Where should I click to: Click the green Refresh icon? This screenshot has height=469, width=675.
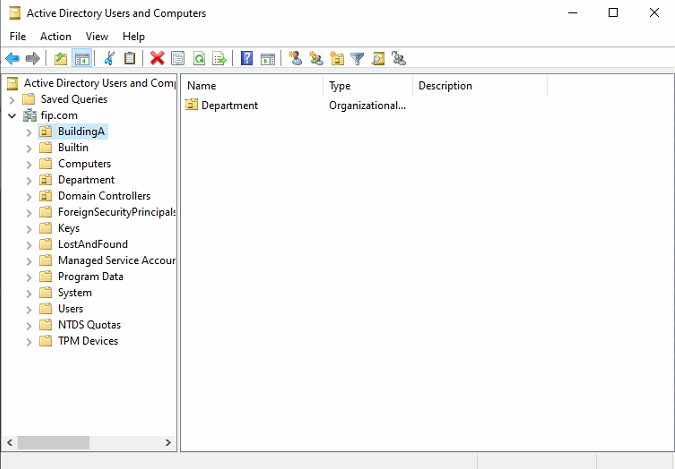click(198, 58)
